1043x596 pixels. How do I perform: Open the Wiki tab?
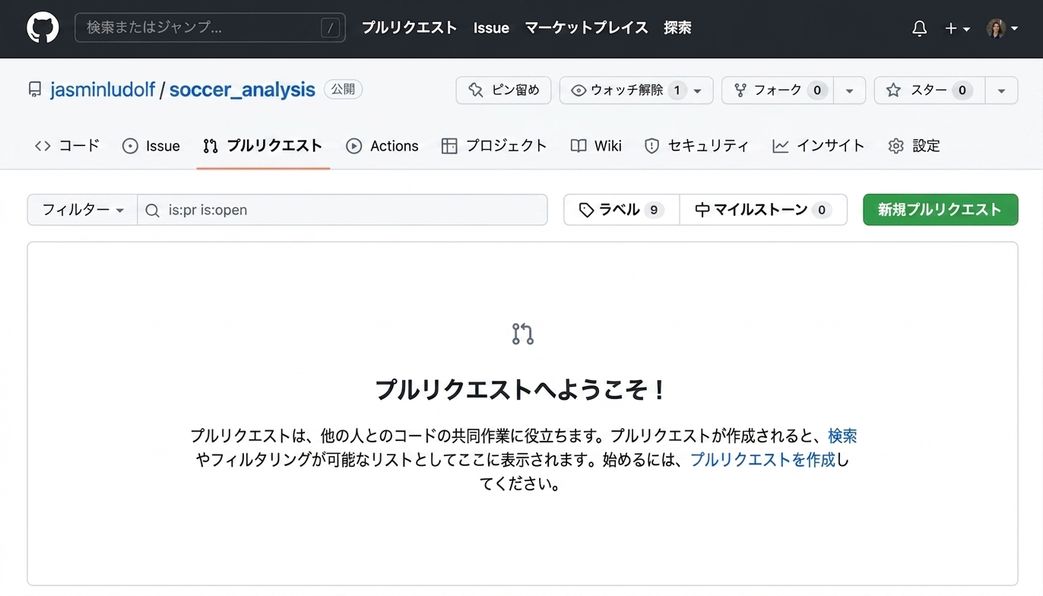click(596, 146)
